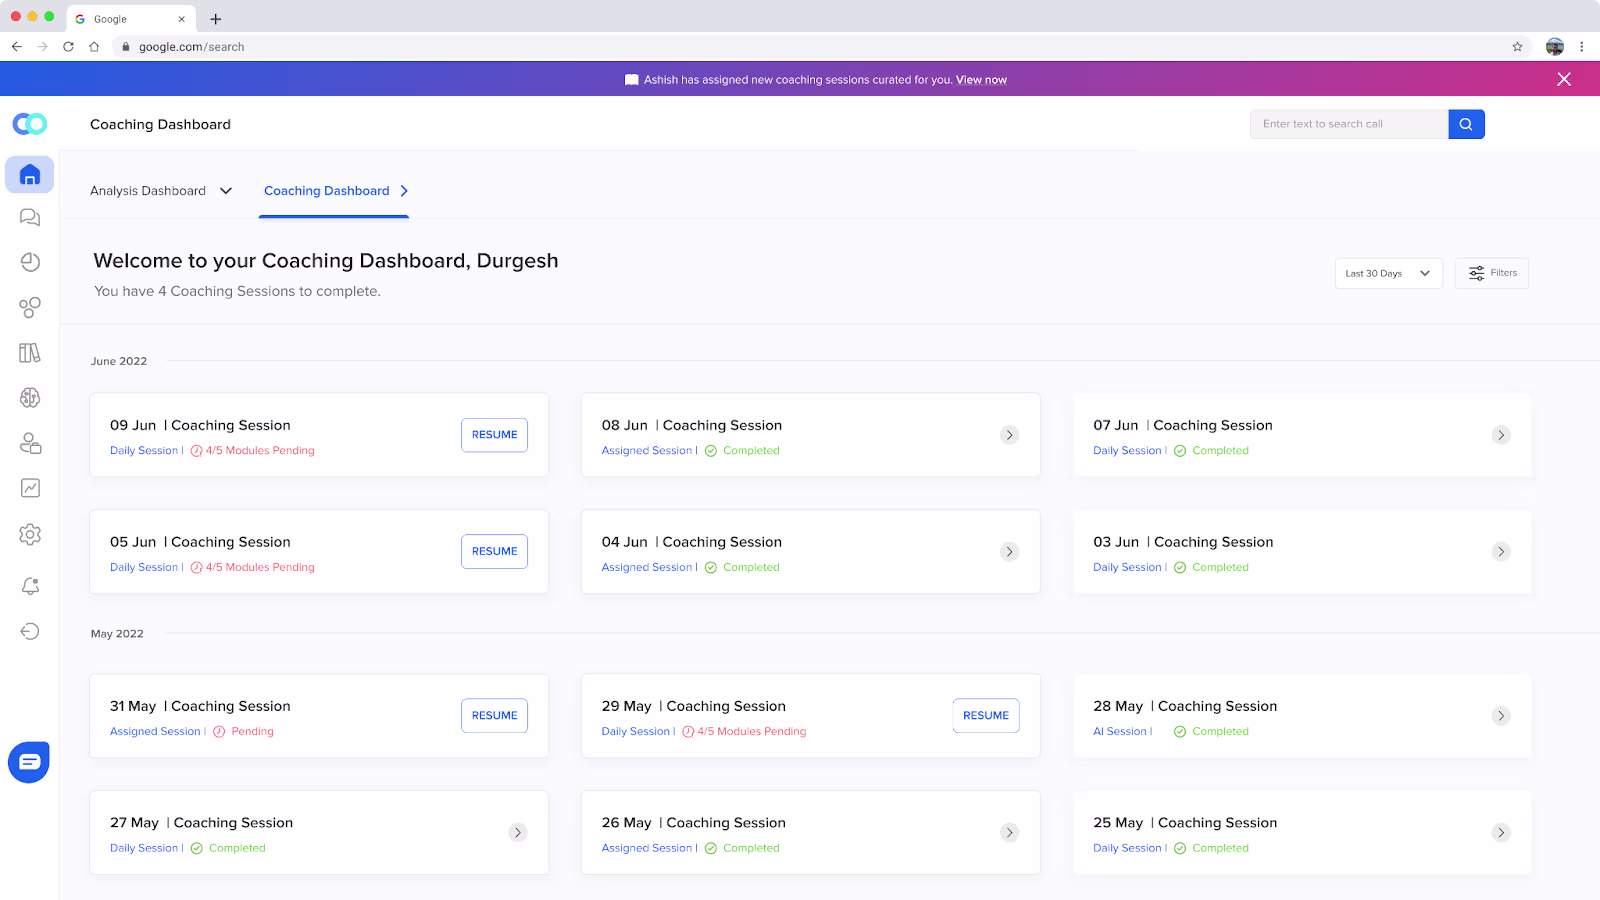Open the conversations chat bubbles sidebar icon

pos(30,217)
